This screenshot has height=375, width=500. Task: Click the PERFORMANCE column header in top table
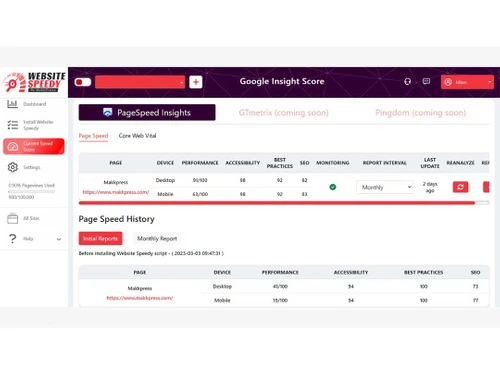click(x=200, y=163)
